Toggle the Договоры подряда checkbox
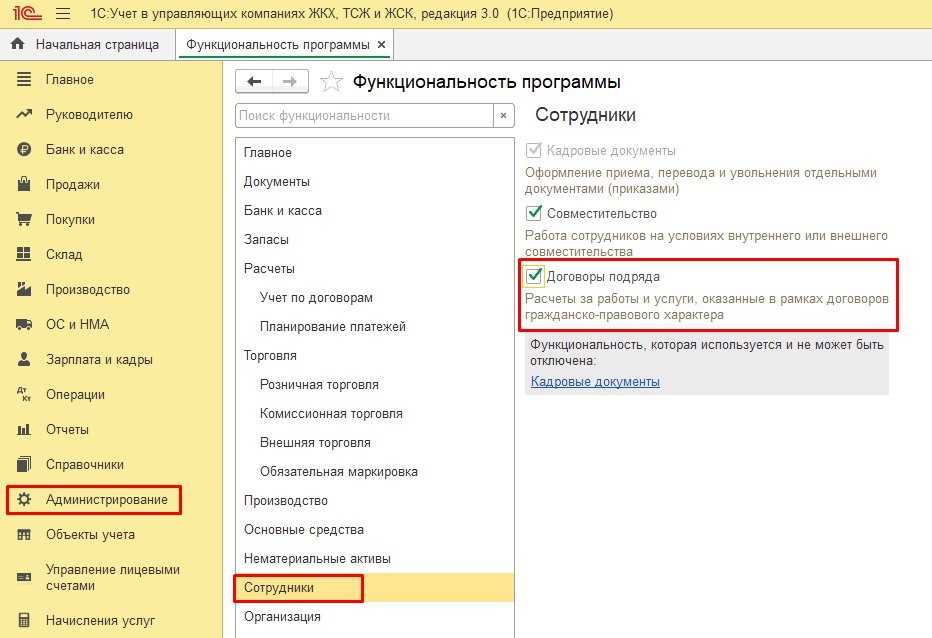 coord(534,277)
